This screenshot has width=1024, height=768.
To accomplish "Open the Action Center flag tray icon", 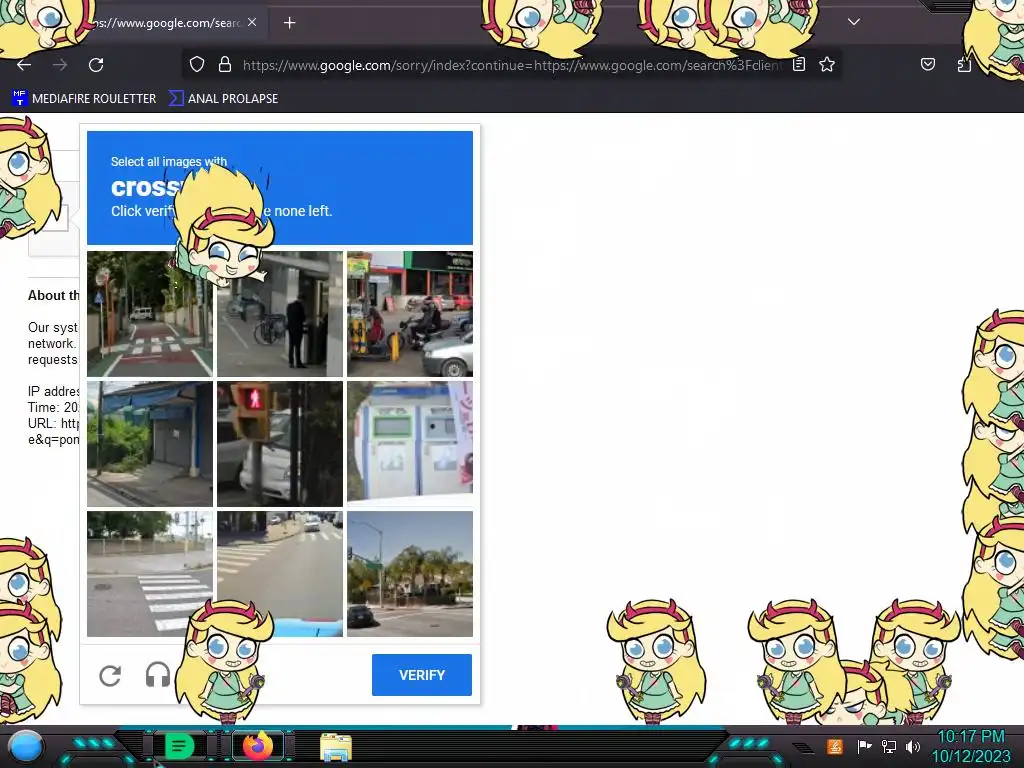I will click(864, 746).
